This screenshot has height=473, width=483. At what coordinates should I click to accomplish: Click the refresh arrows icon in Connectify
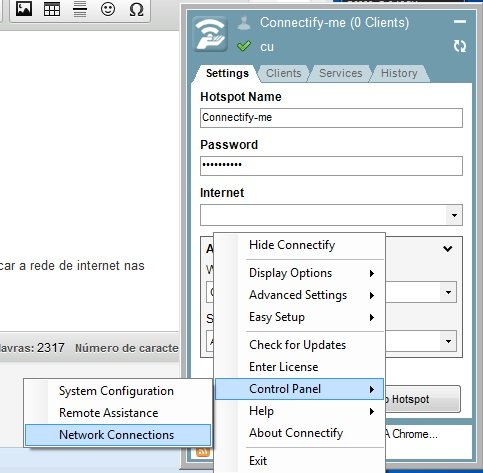[460, 46]
